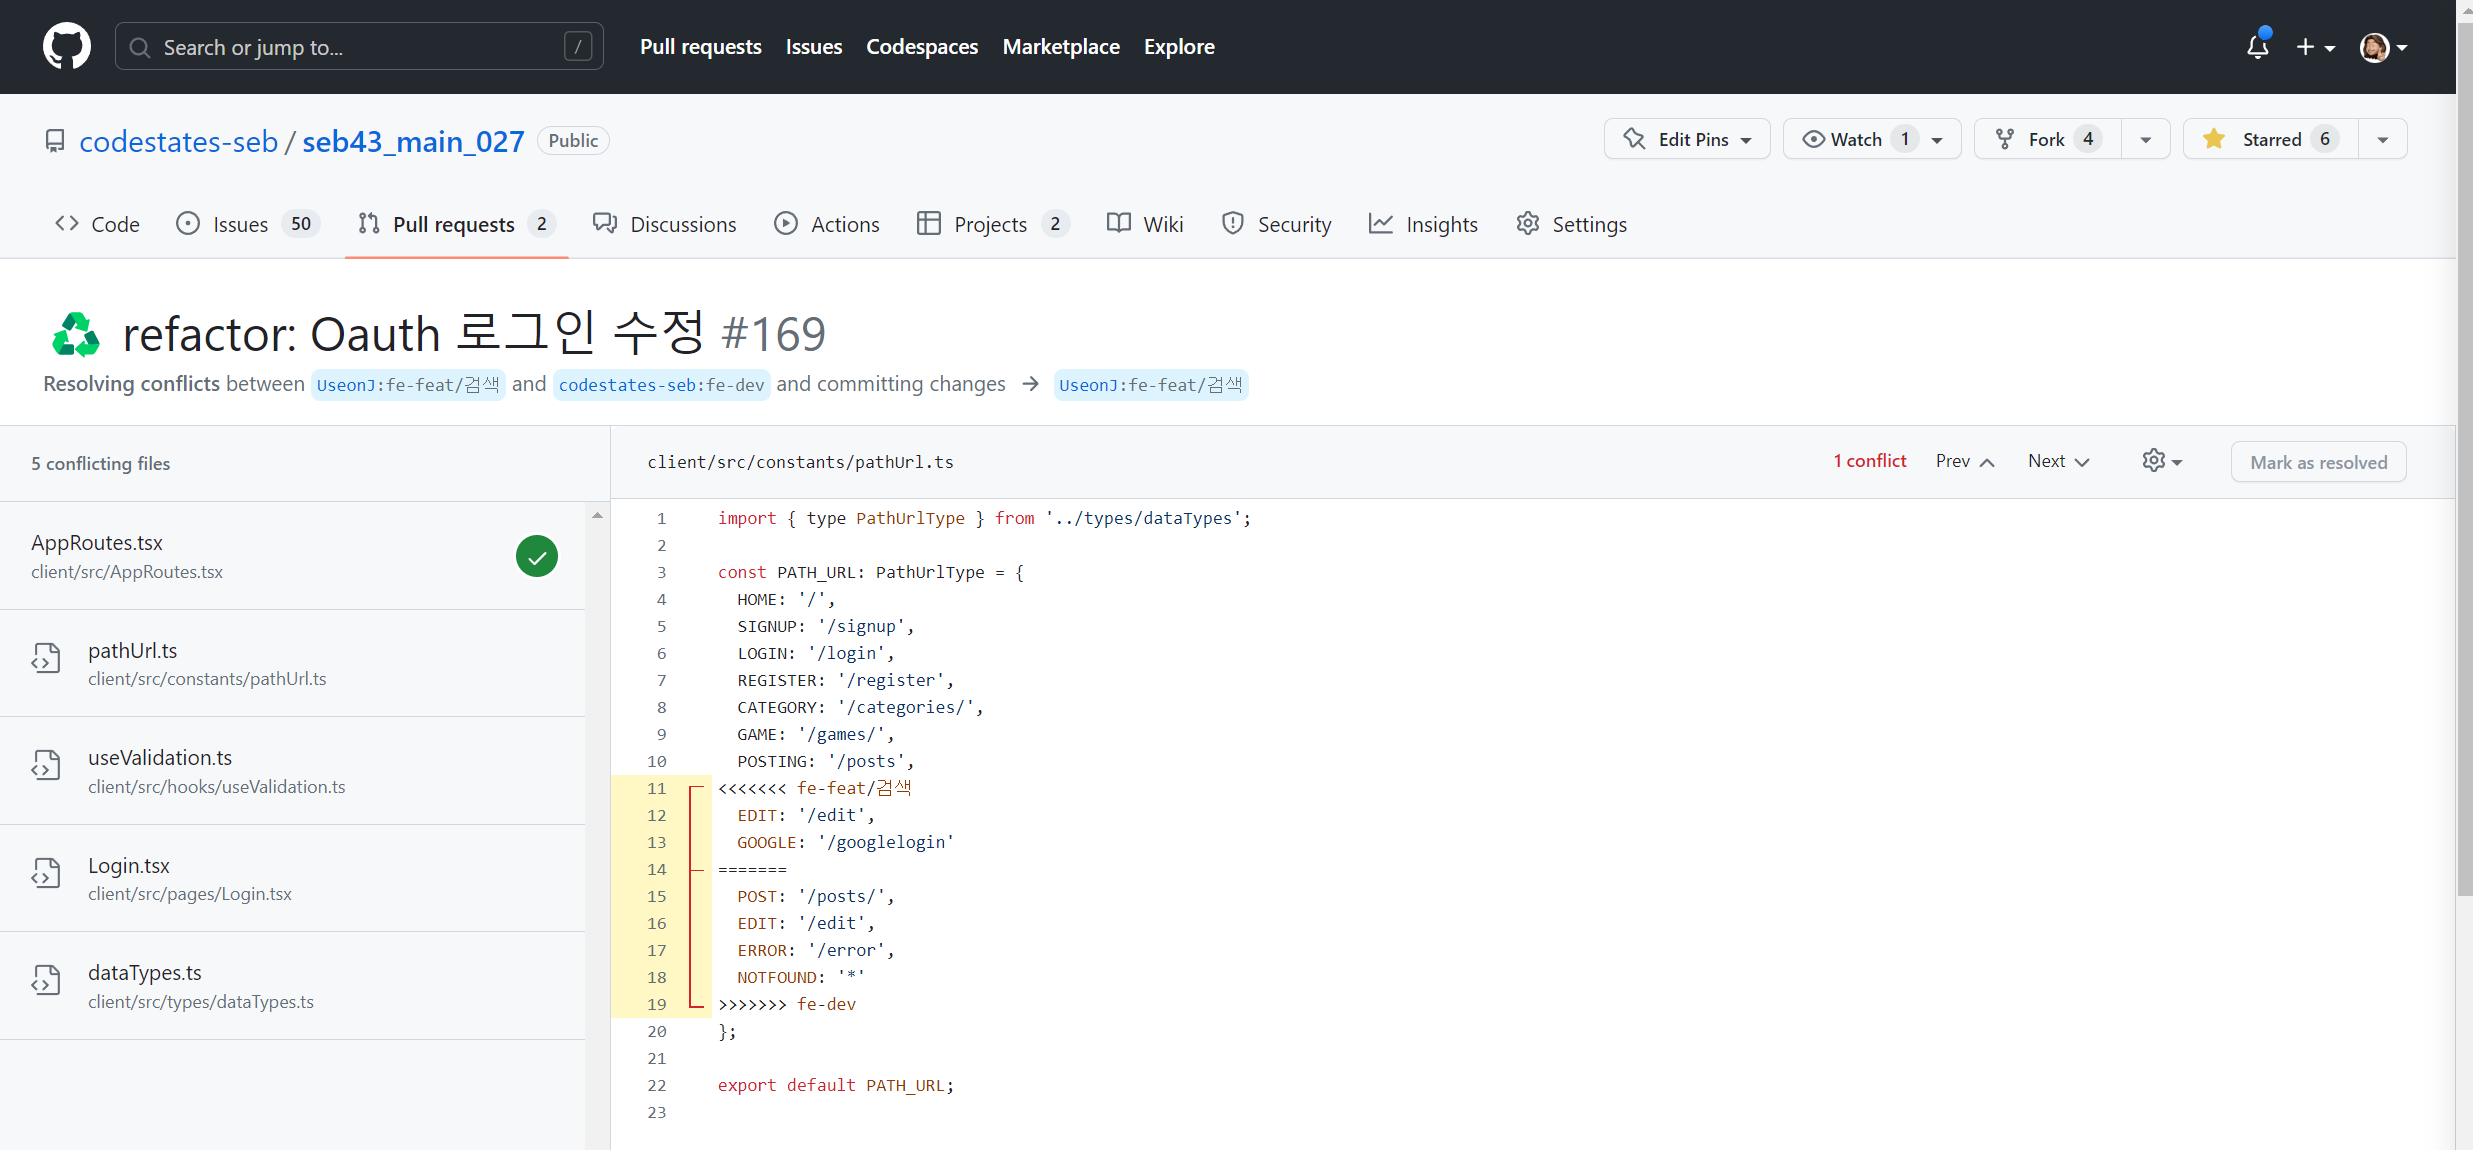
Task: Open the editor settings gear menu
Action: tap(2161, 461)
